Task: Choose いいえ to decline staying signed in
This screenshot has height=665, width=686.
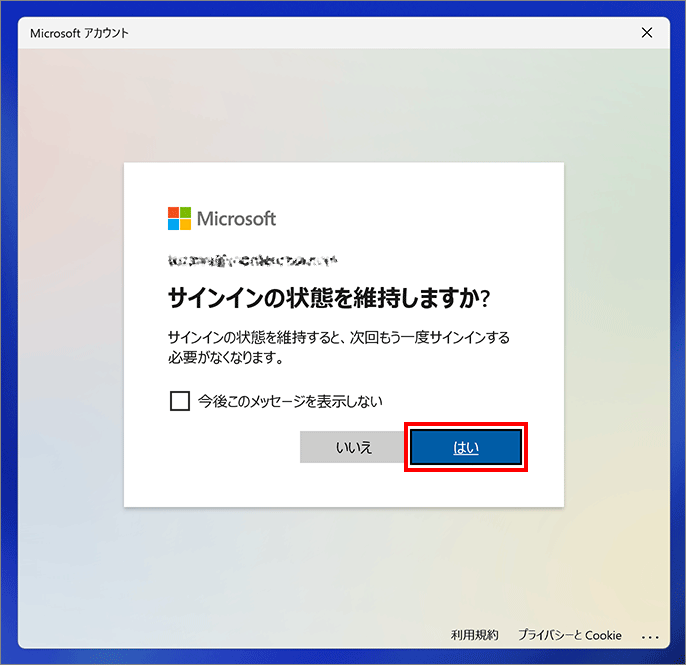Action: 353,447
